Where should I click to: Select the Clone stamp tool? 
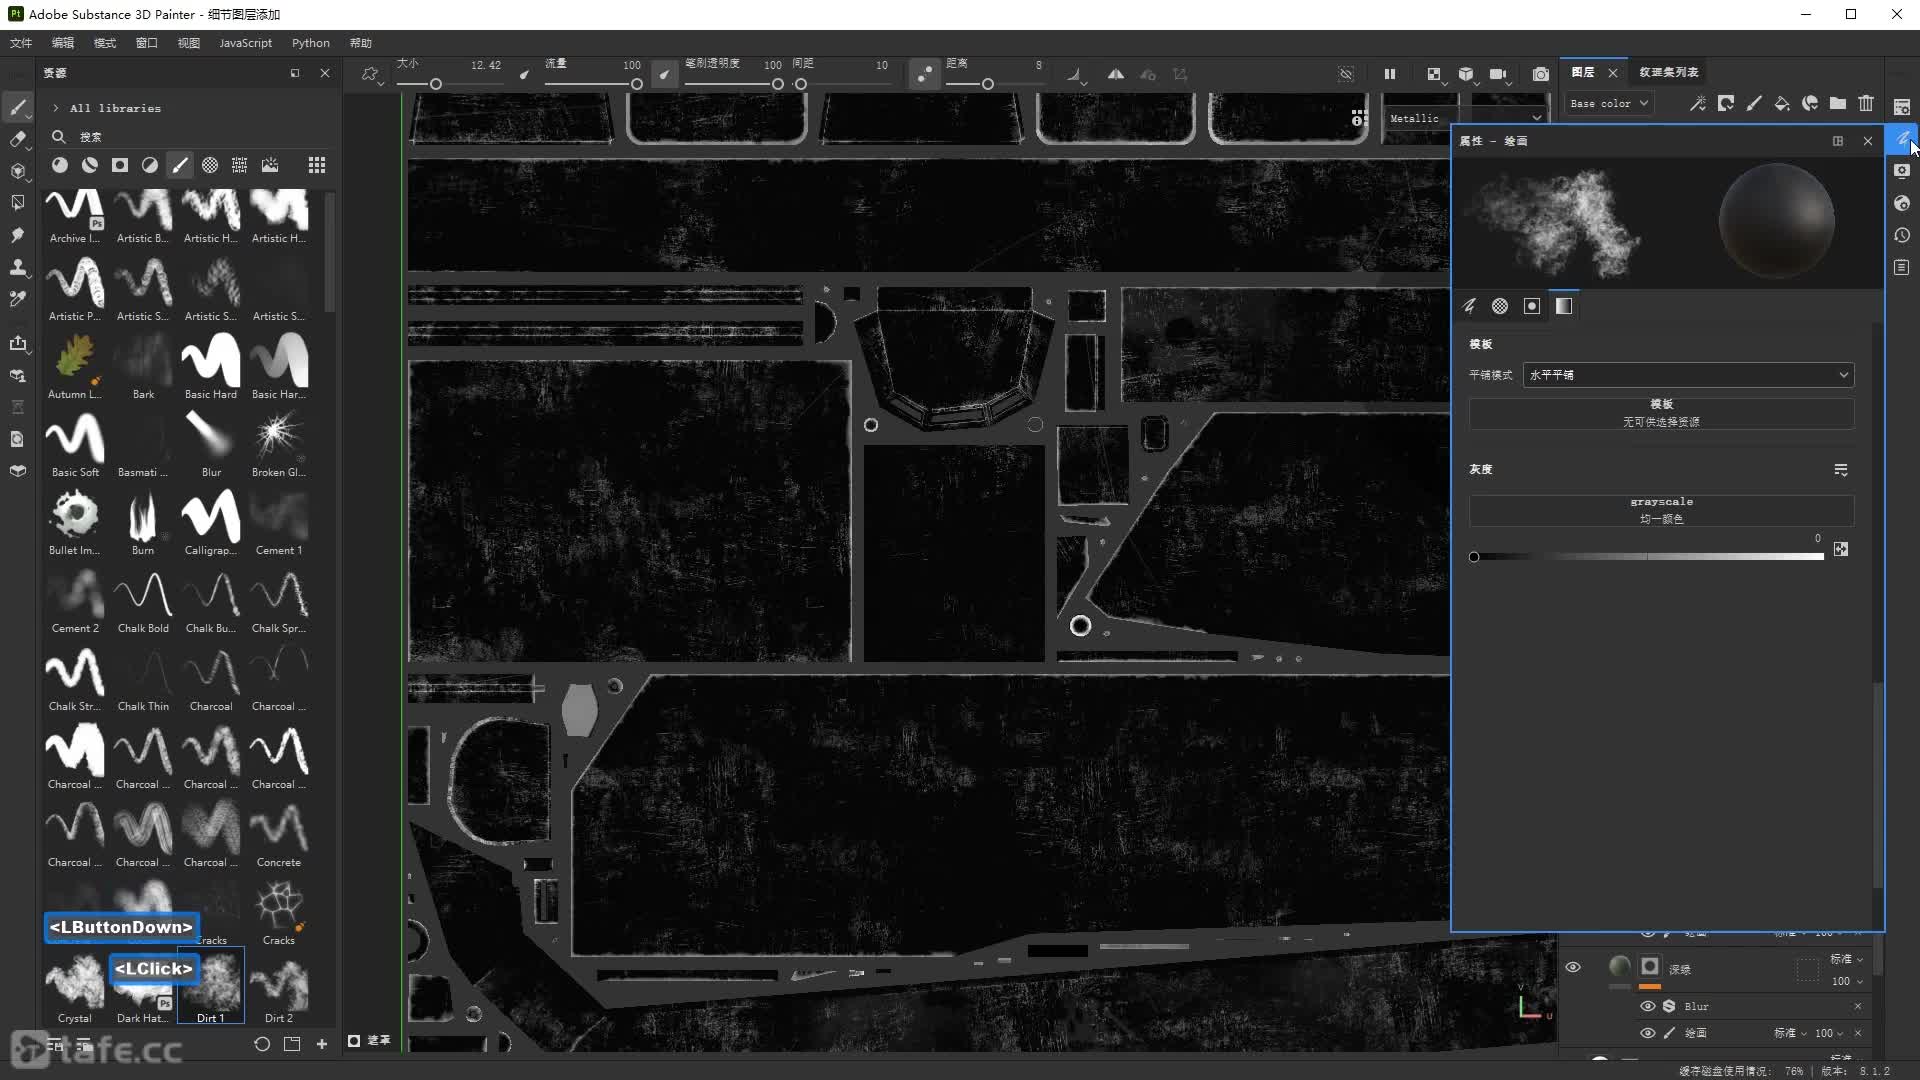[x=18, y=267]
